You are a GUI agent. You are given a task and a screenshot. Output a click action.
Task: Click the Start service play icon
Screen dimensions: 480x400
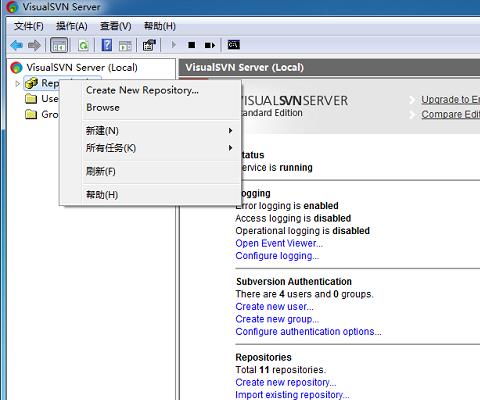(x=173, y=45)
